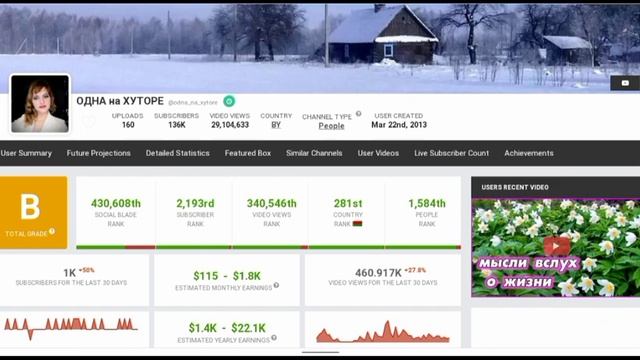Click the Total Grade help icon
The height and width of the screenshot is (360, 640).
[x=52, y=231]
